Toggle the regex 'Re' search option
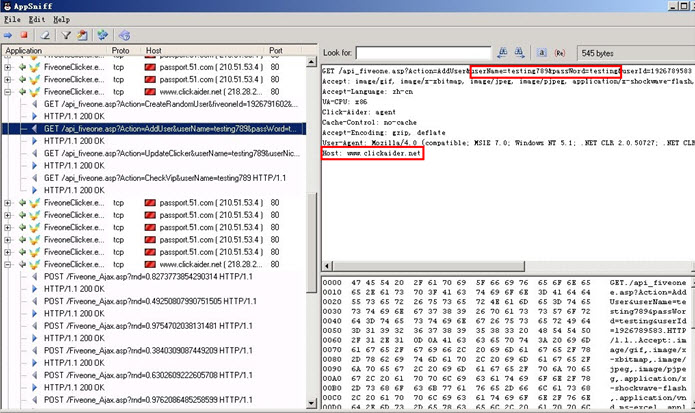695x413 pixels. [558, 51]
